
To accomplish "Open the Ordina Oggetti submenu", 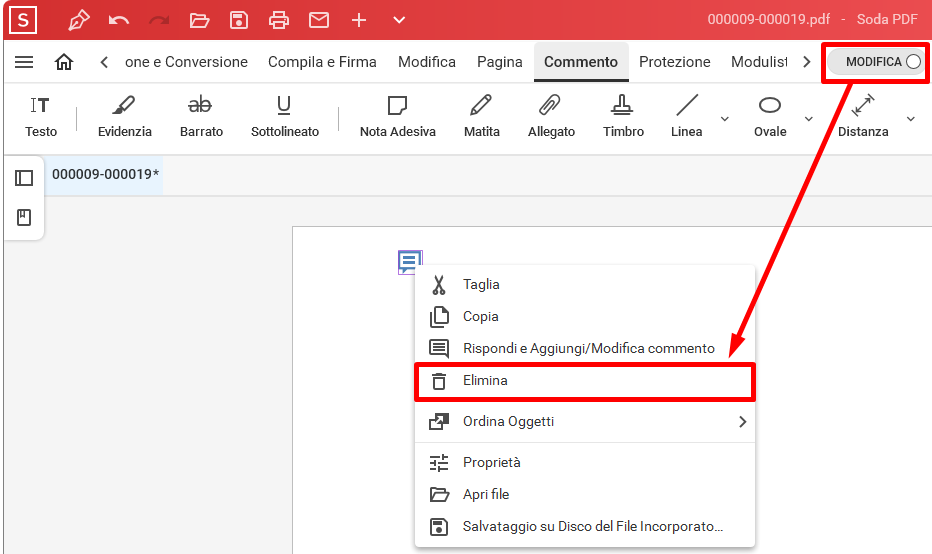I will tap(585, 421).
